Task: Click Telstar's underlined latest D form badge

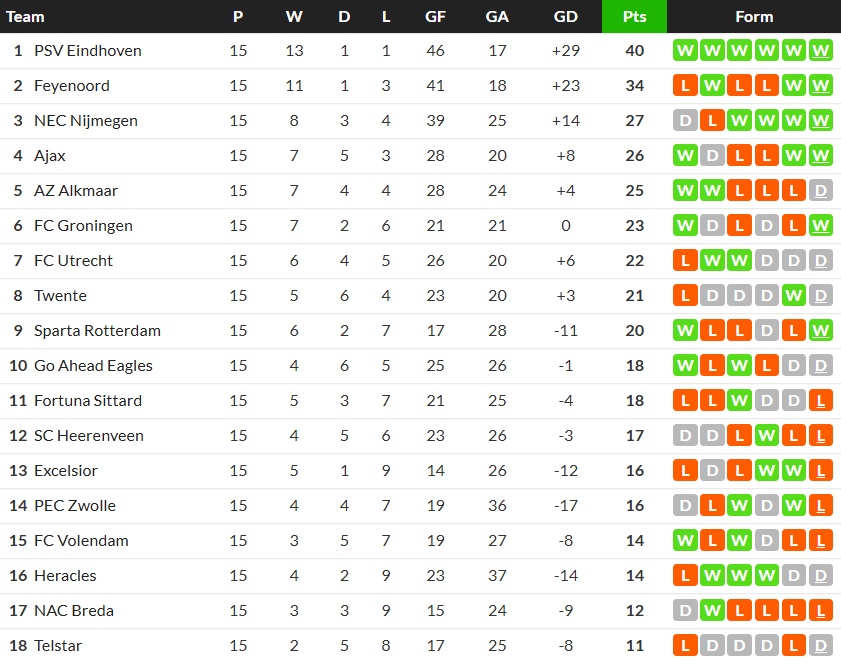Action: tap(820, 646)
